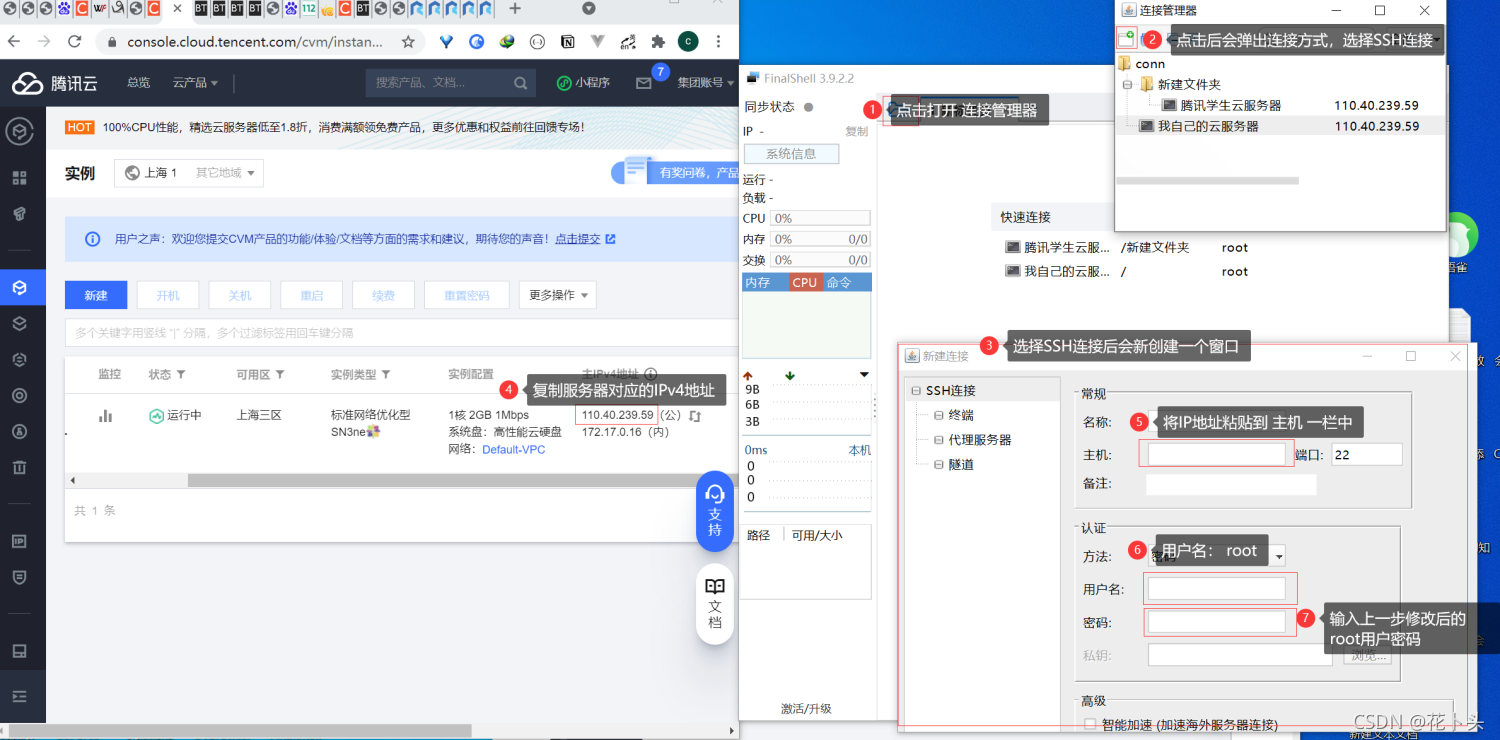Click the 重置密码 button
The width and height of the screenshot is (1500, 740).
(x=467, y=295)
